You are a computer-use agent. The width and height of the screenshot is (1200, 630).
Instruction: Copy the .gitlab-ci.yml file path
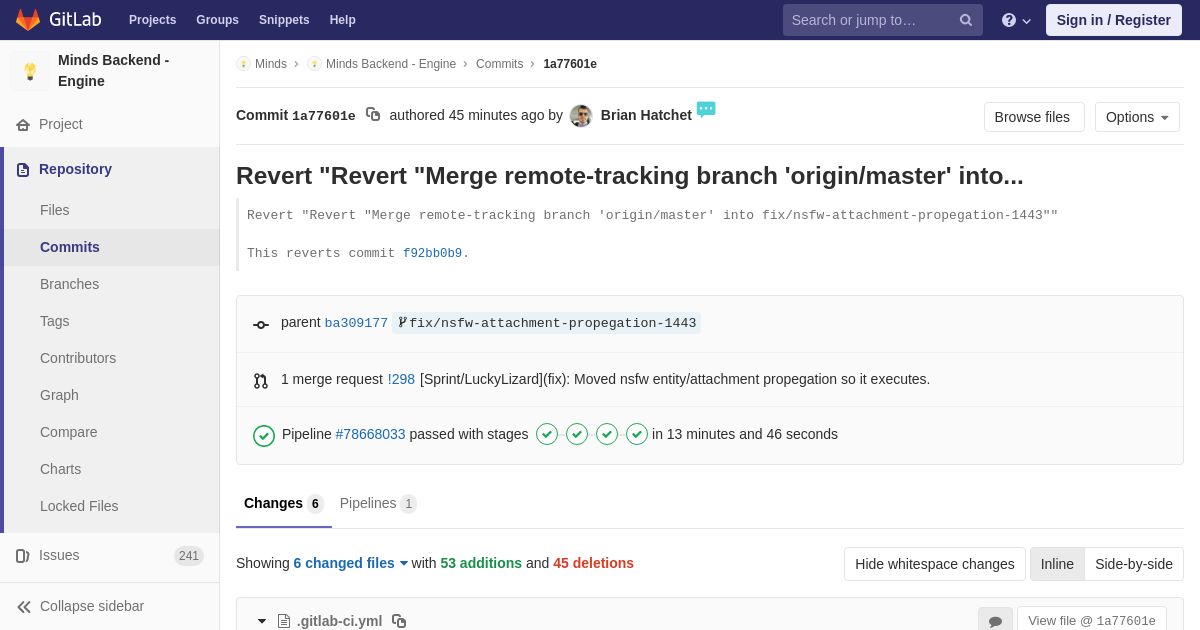399,621
